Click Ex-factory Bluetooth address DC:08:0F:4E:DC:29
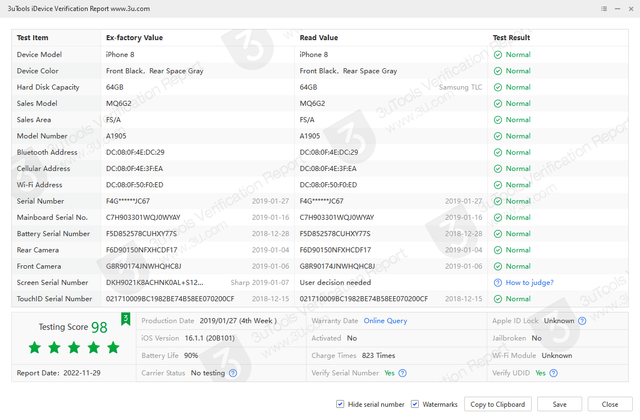The image size is (640, 420). coord(135,153)
